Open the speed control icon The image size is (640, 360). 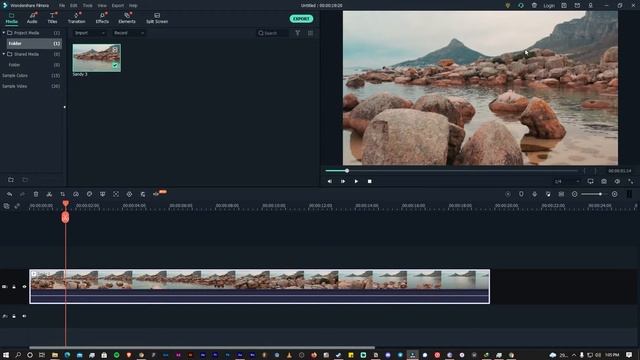(76, 194)
